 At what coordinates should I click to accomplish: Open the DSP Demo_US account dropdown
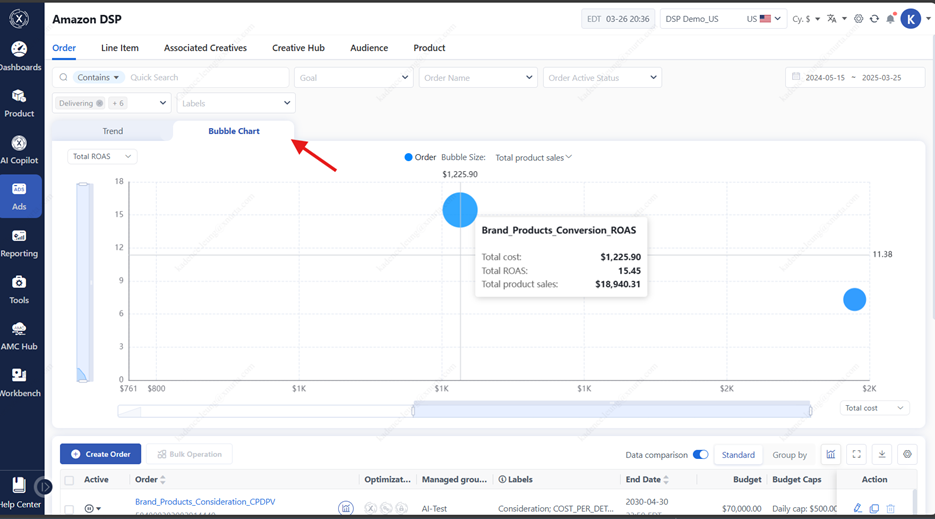coord(723,19)
